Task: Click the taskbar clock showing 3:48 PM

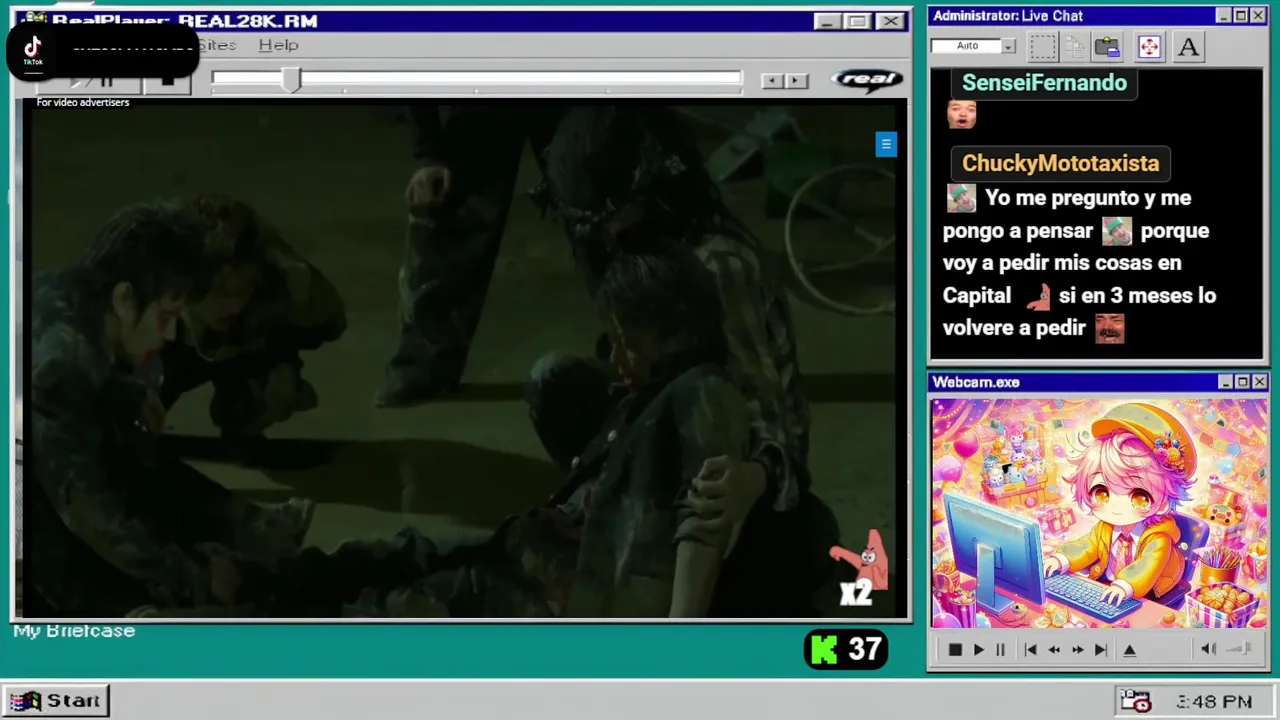Action: 1214,702
